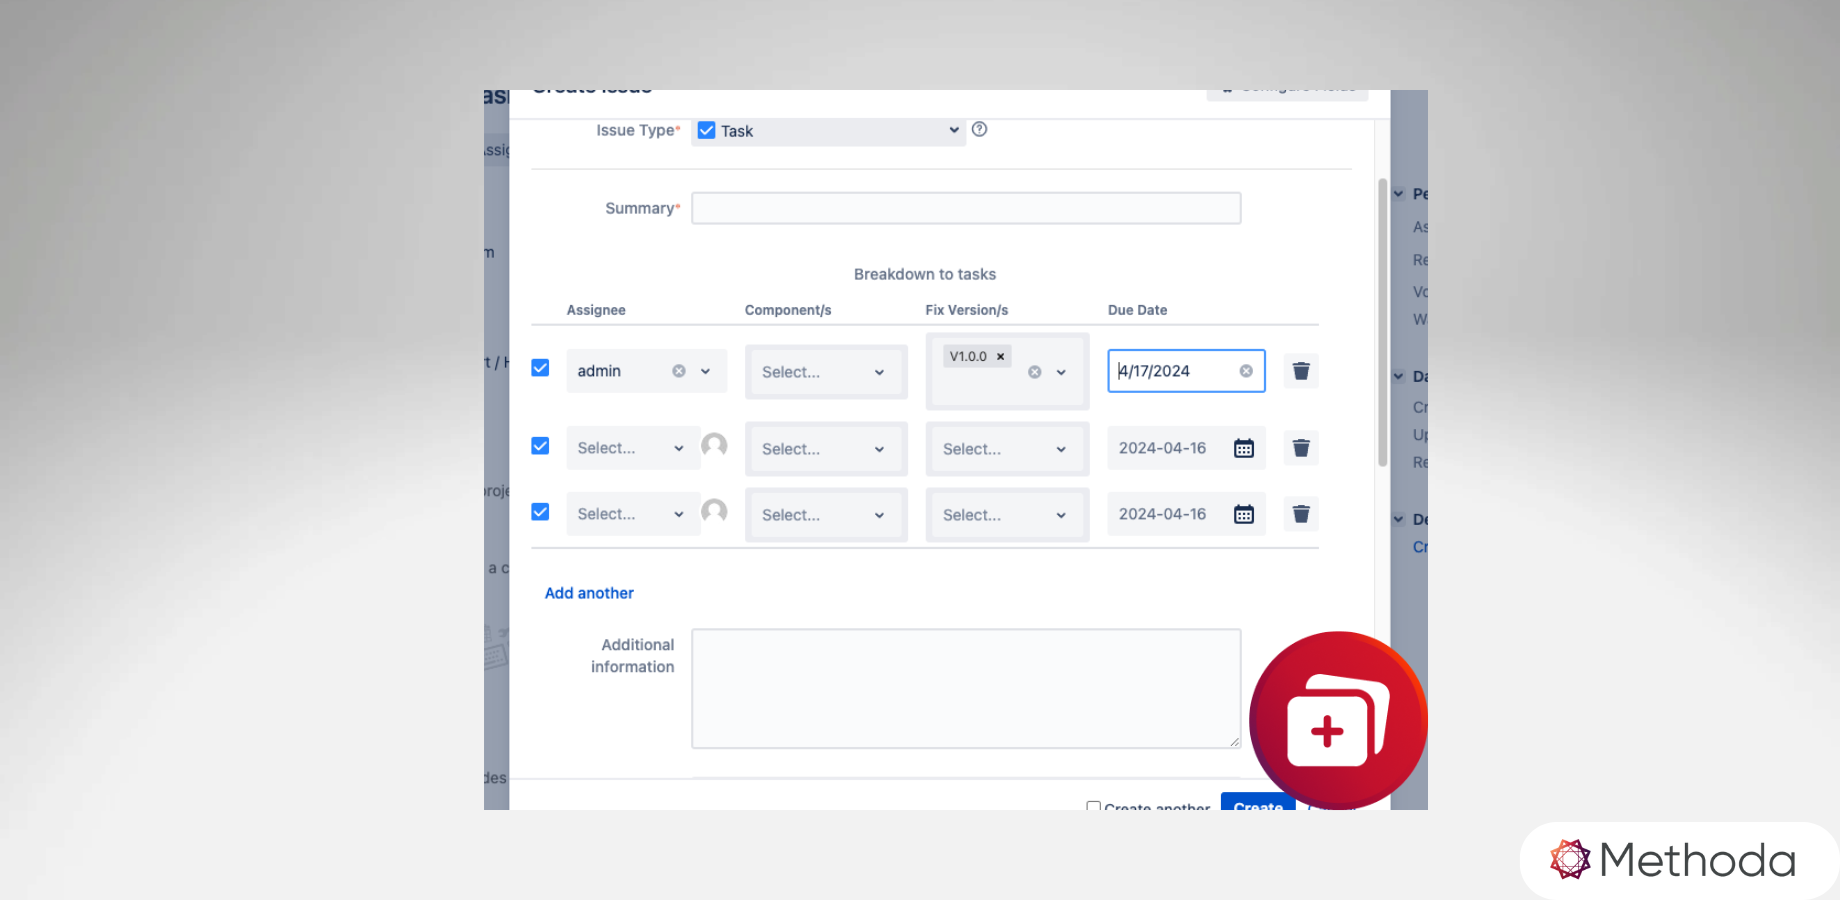Image resolution: width=1840 pixels, height=900 pixels.
Task: Click the Component/s column header
Action: point(788,310)
